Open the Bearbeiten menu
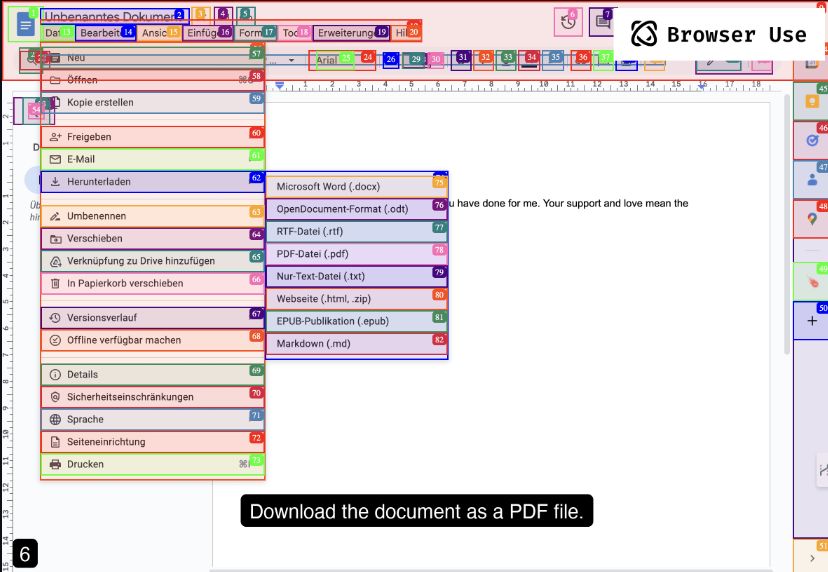828x572 pixels. pyautogui.click(x=106, y=33)
